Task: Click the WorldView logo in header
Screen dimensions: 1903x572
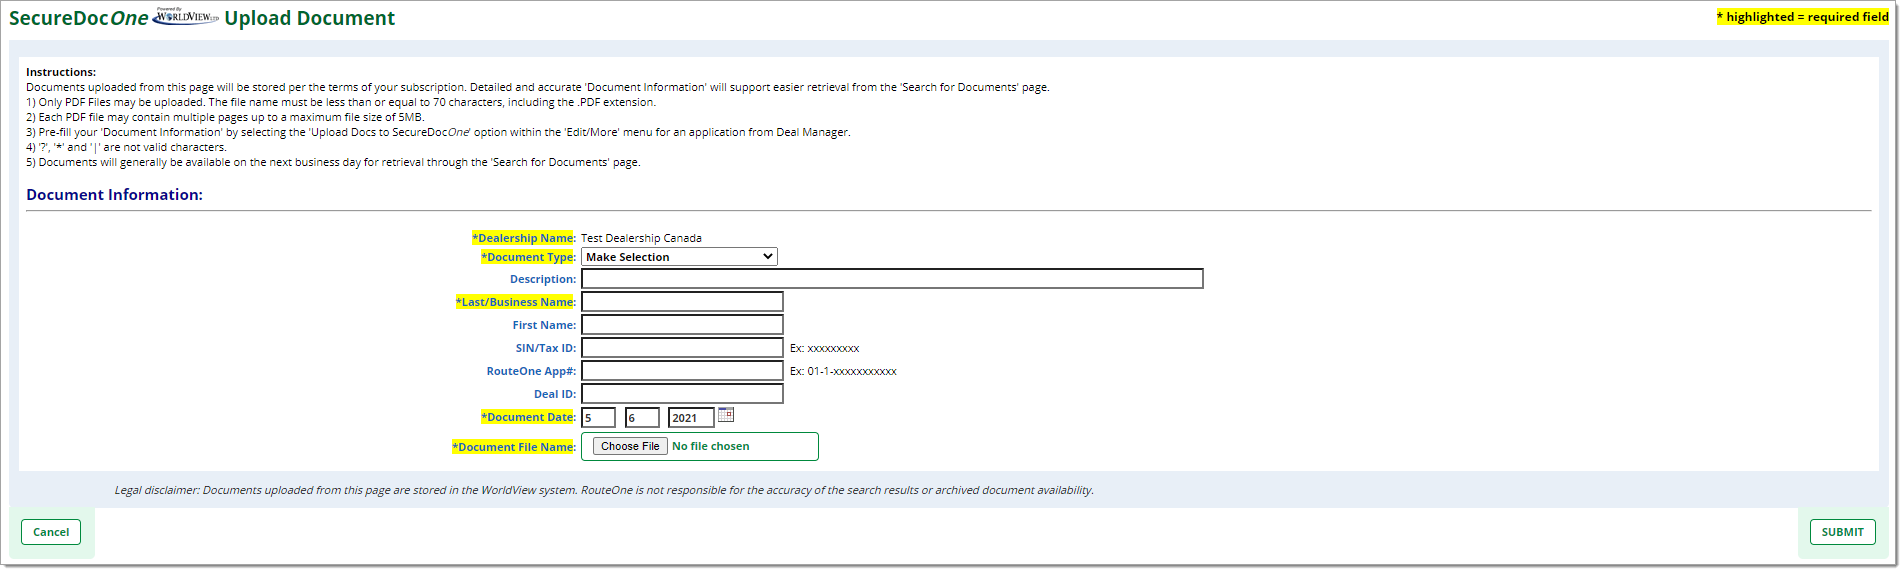Action: tap(186, 16)
